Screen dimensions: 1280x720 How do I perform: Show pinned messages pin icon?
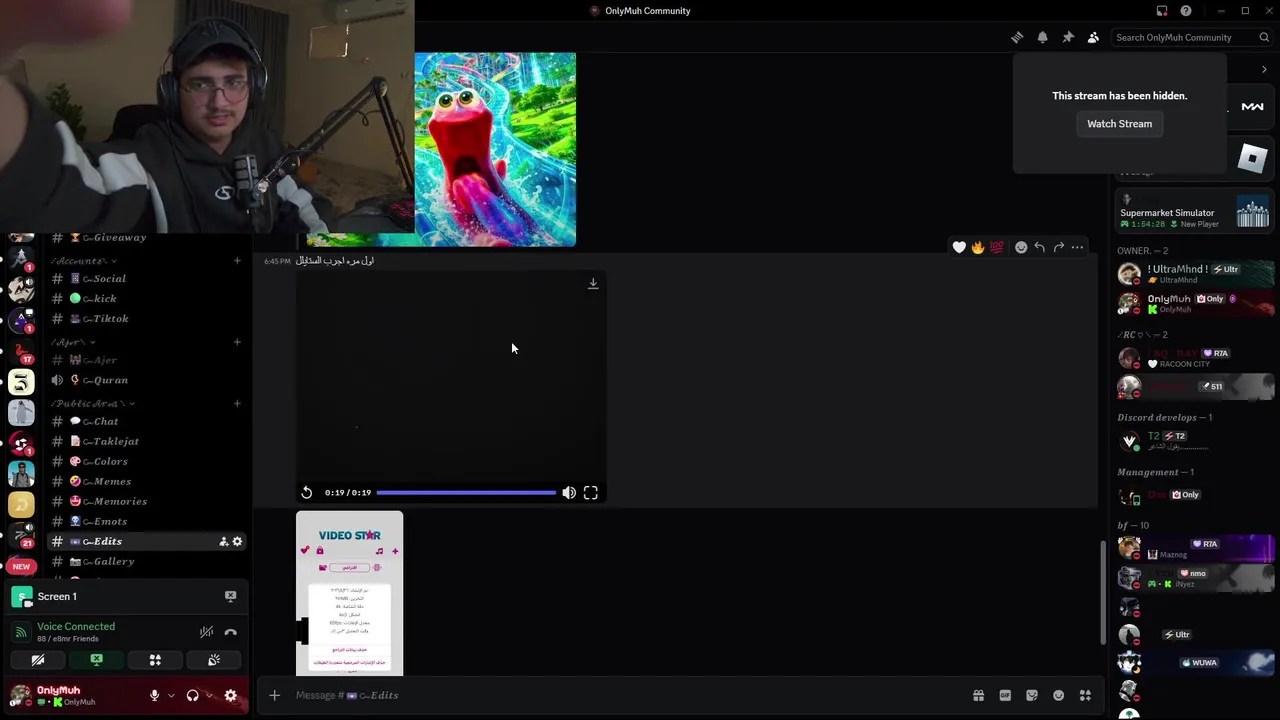click(x=1068, y=37)
